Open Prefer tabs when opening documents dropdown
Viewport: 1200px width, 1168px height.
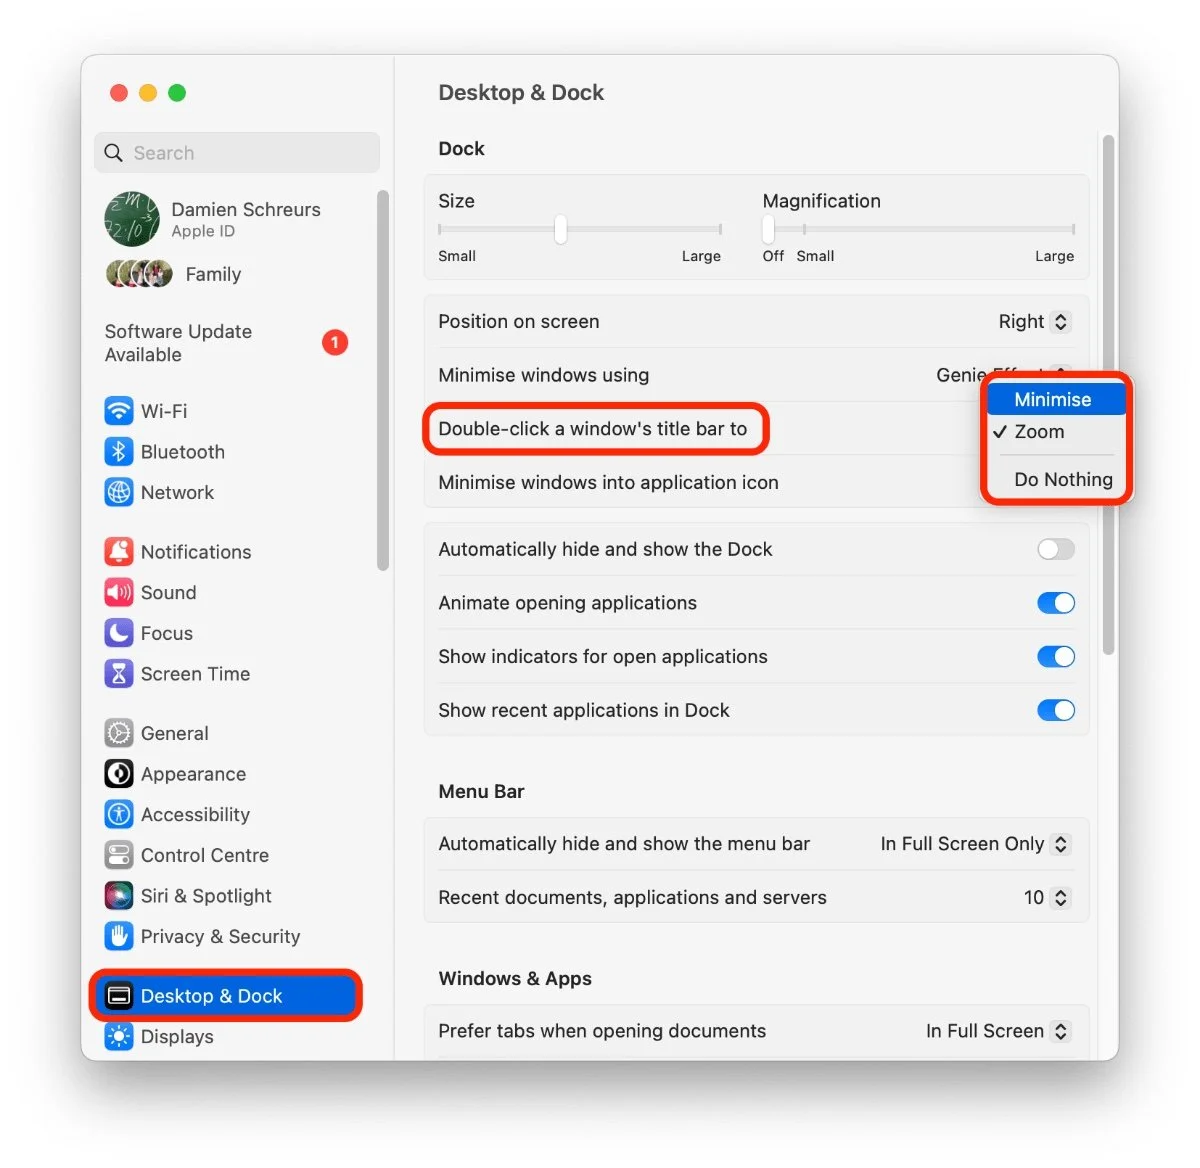997,1031
